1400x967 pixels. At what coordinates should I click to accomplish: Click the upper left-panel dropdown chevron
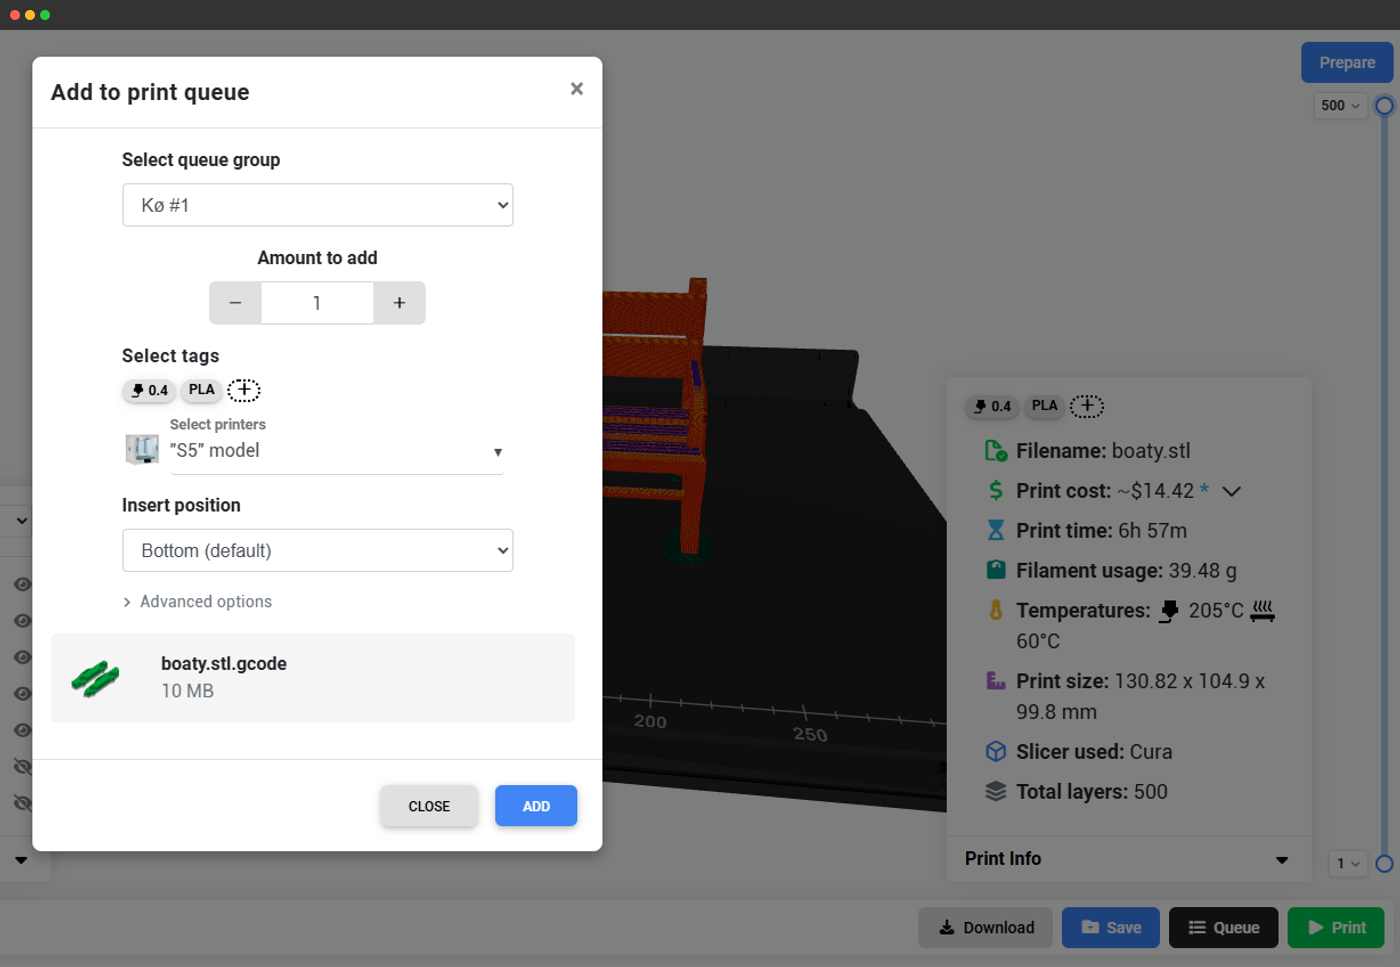point(21,521)
